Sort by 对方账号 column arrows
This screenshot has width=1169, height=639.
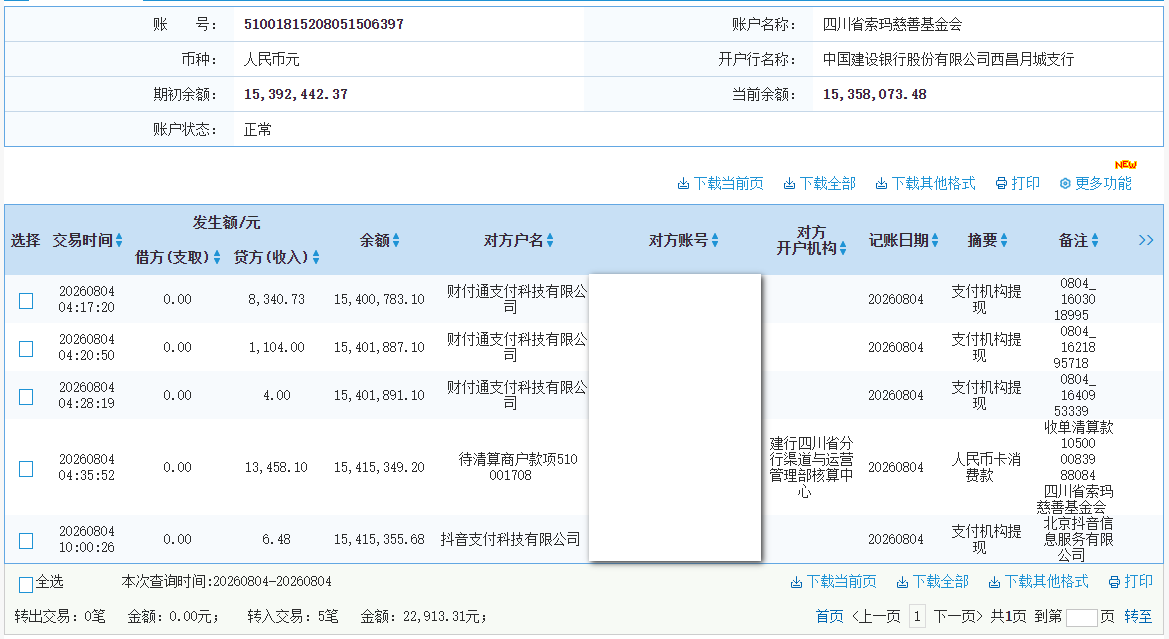coord(715,240)
